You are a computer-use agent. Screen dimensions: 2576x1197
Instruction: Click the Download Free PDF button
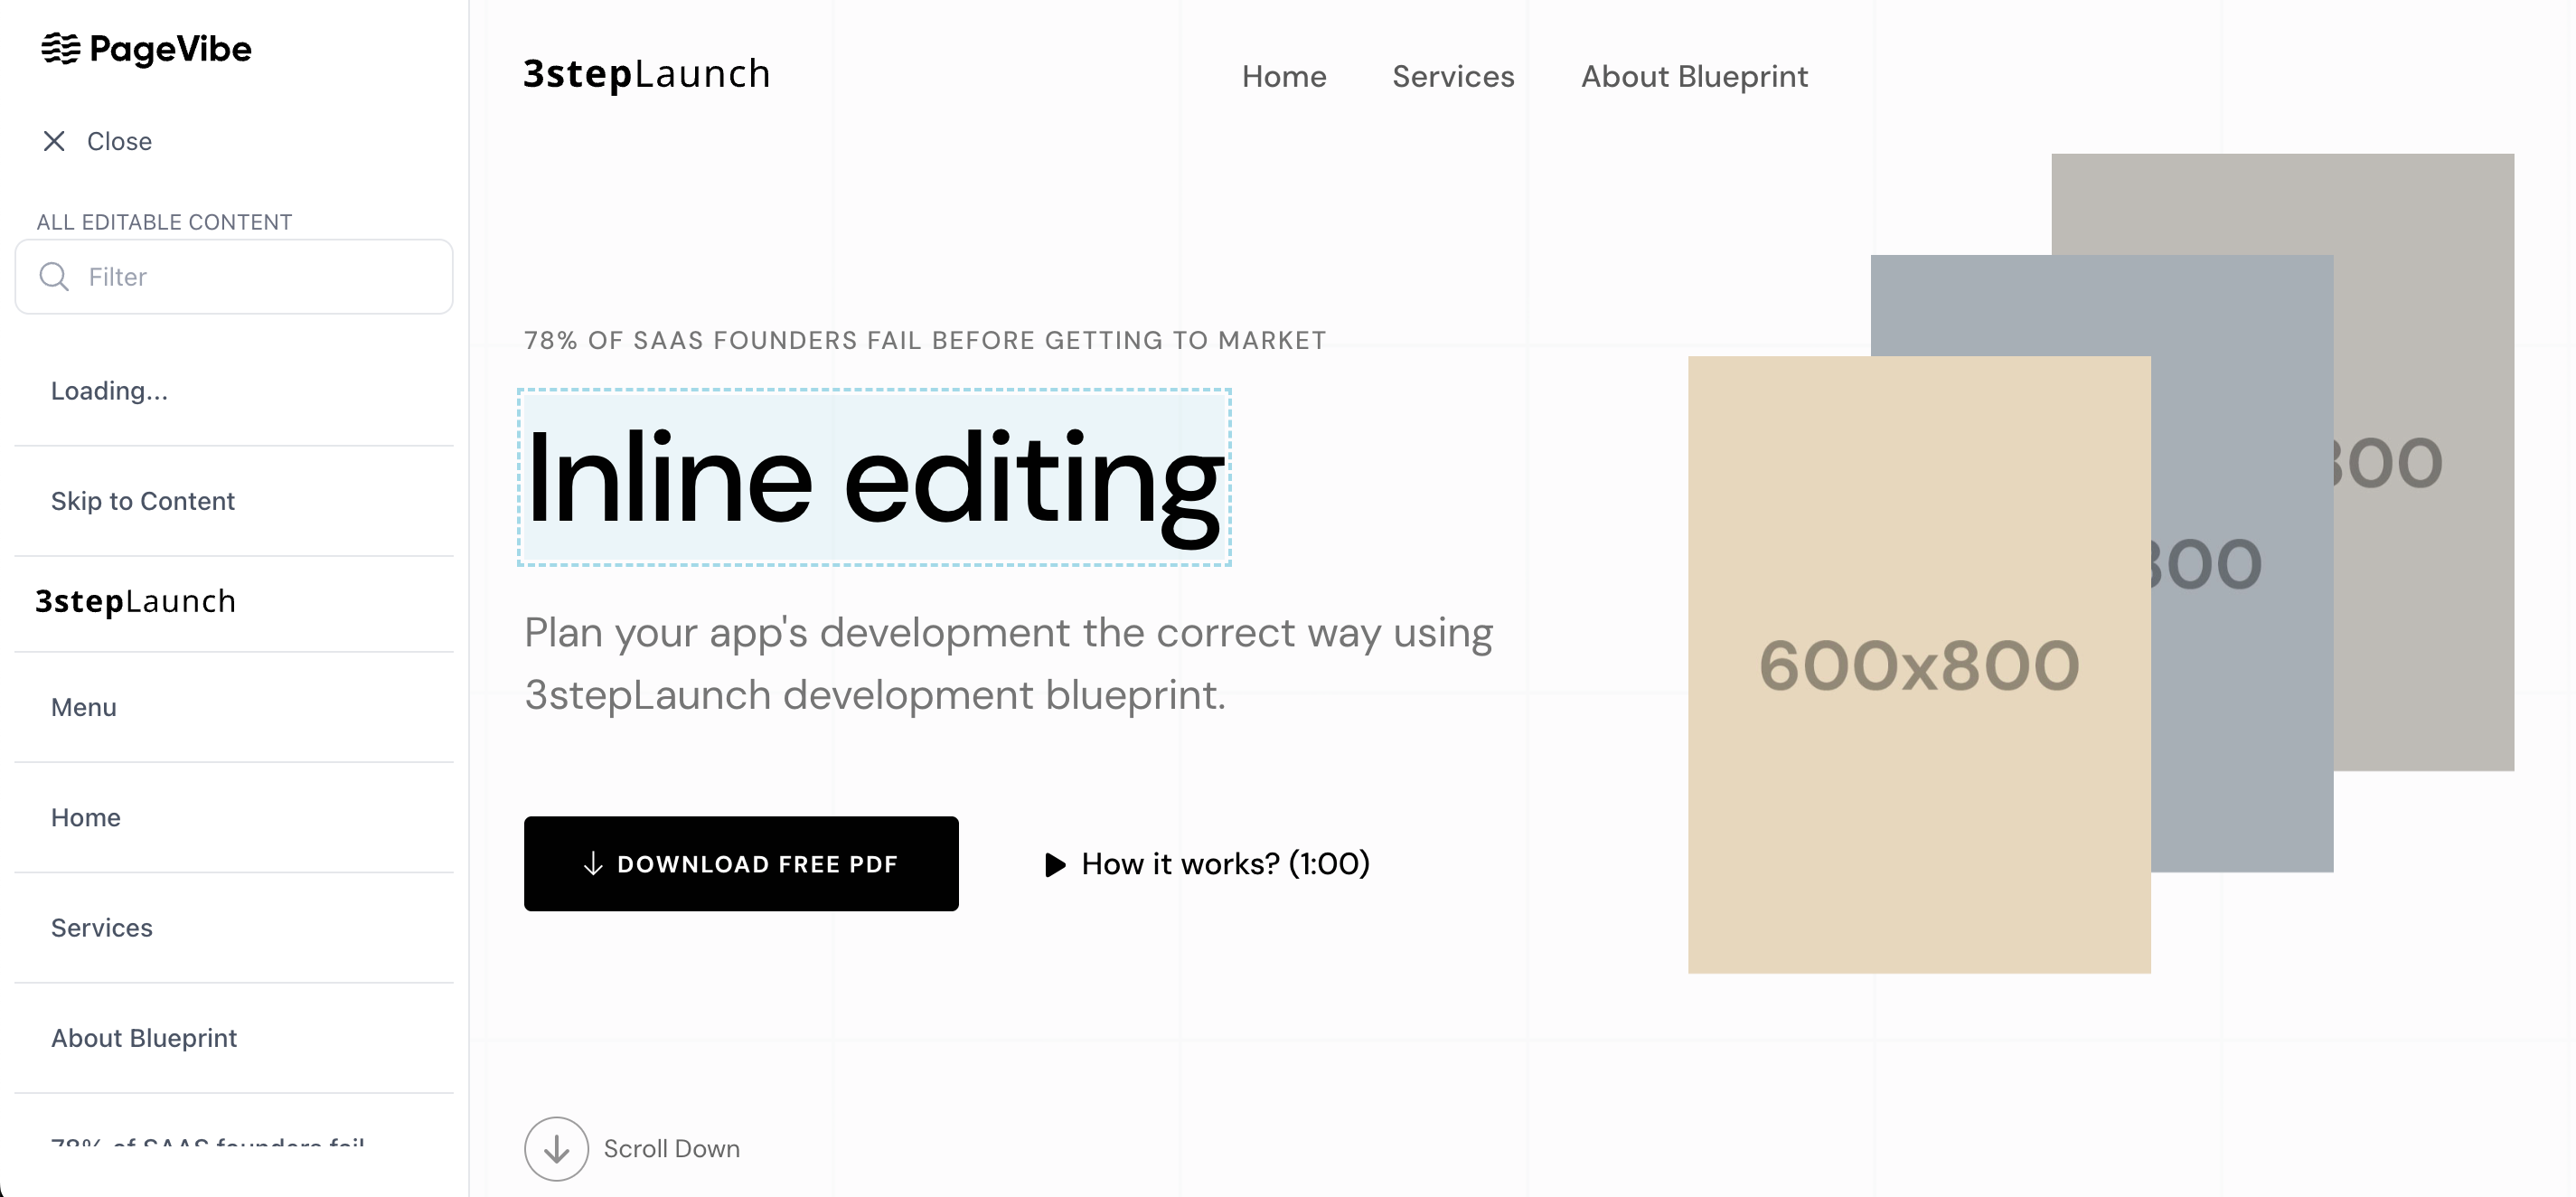pyautogui.click(x=741, y=864)
